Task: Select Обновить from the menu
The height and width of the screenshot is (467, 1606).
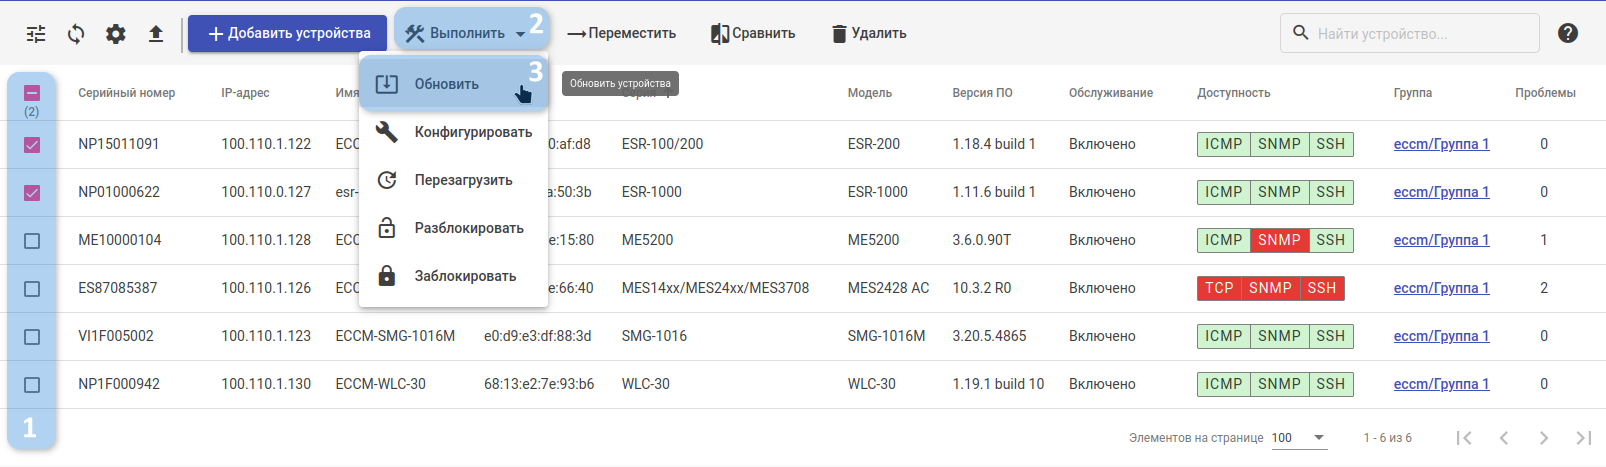Action: pos(447,84)
